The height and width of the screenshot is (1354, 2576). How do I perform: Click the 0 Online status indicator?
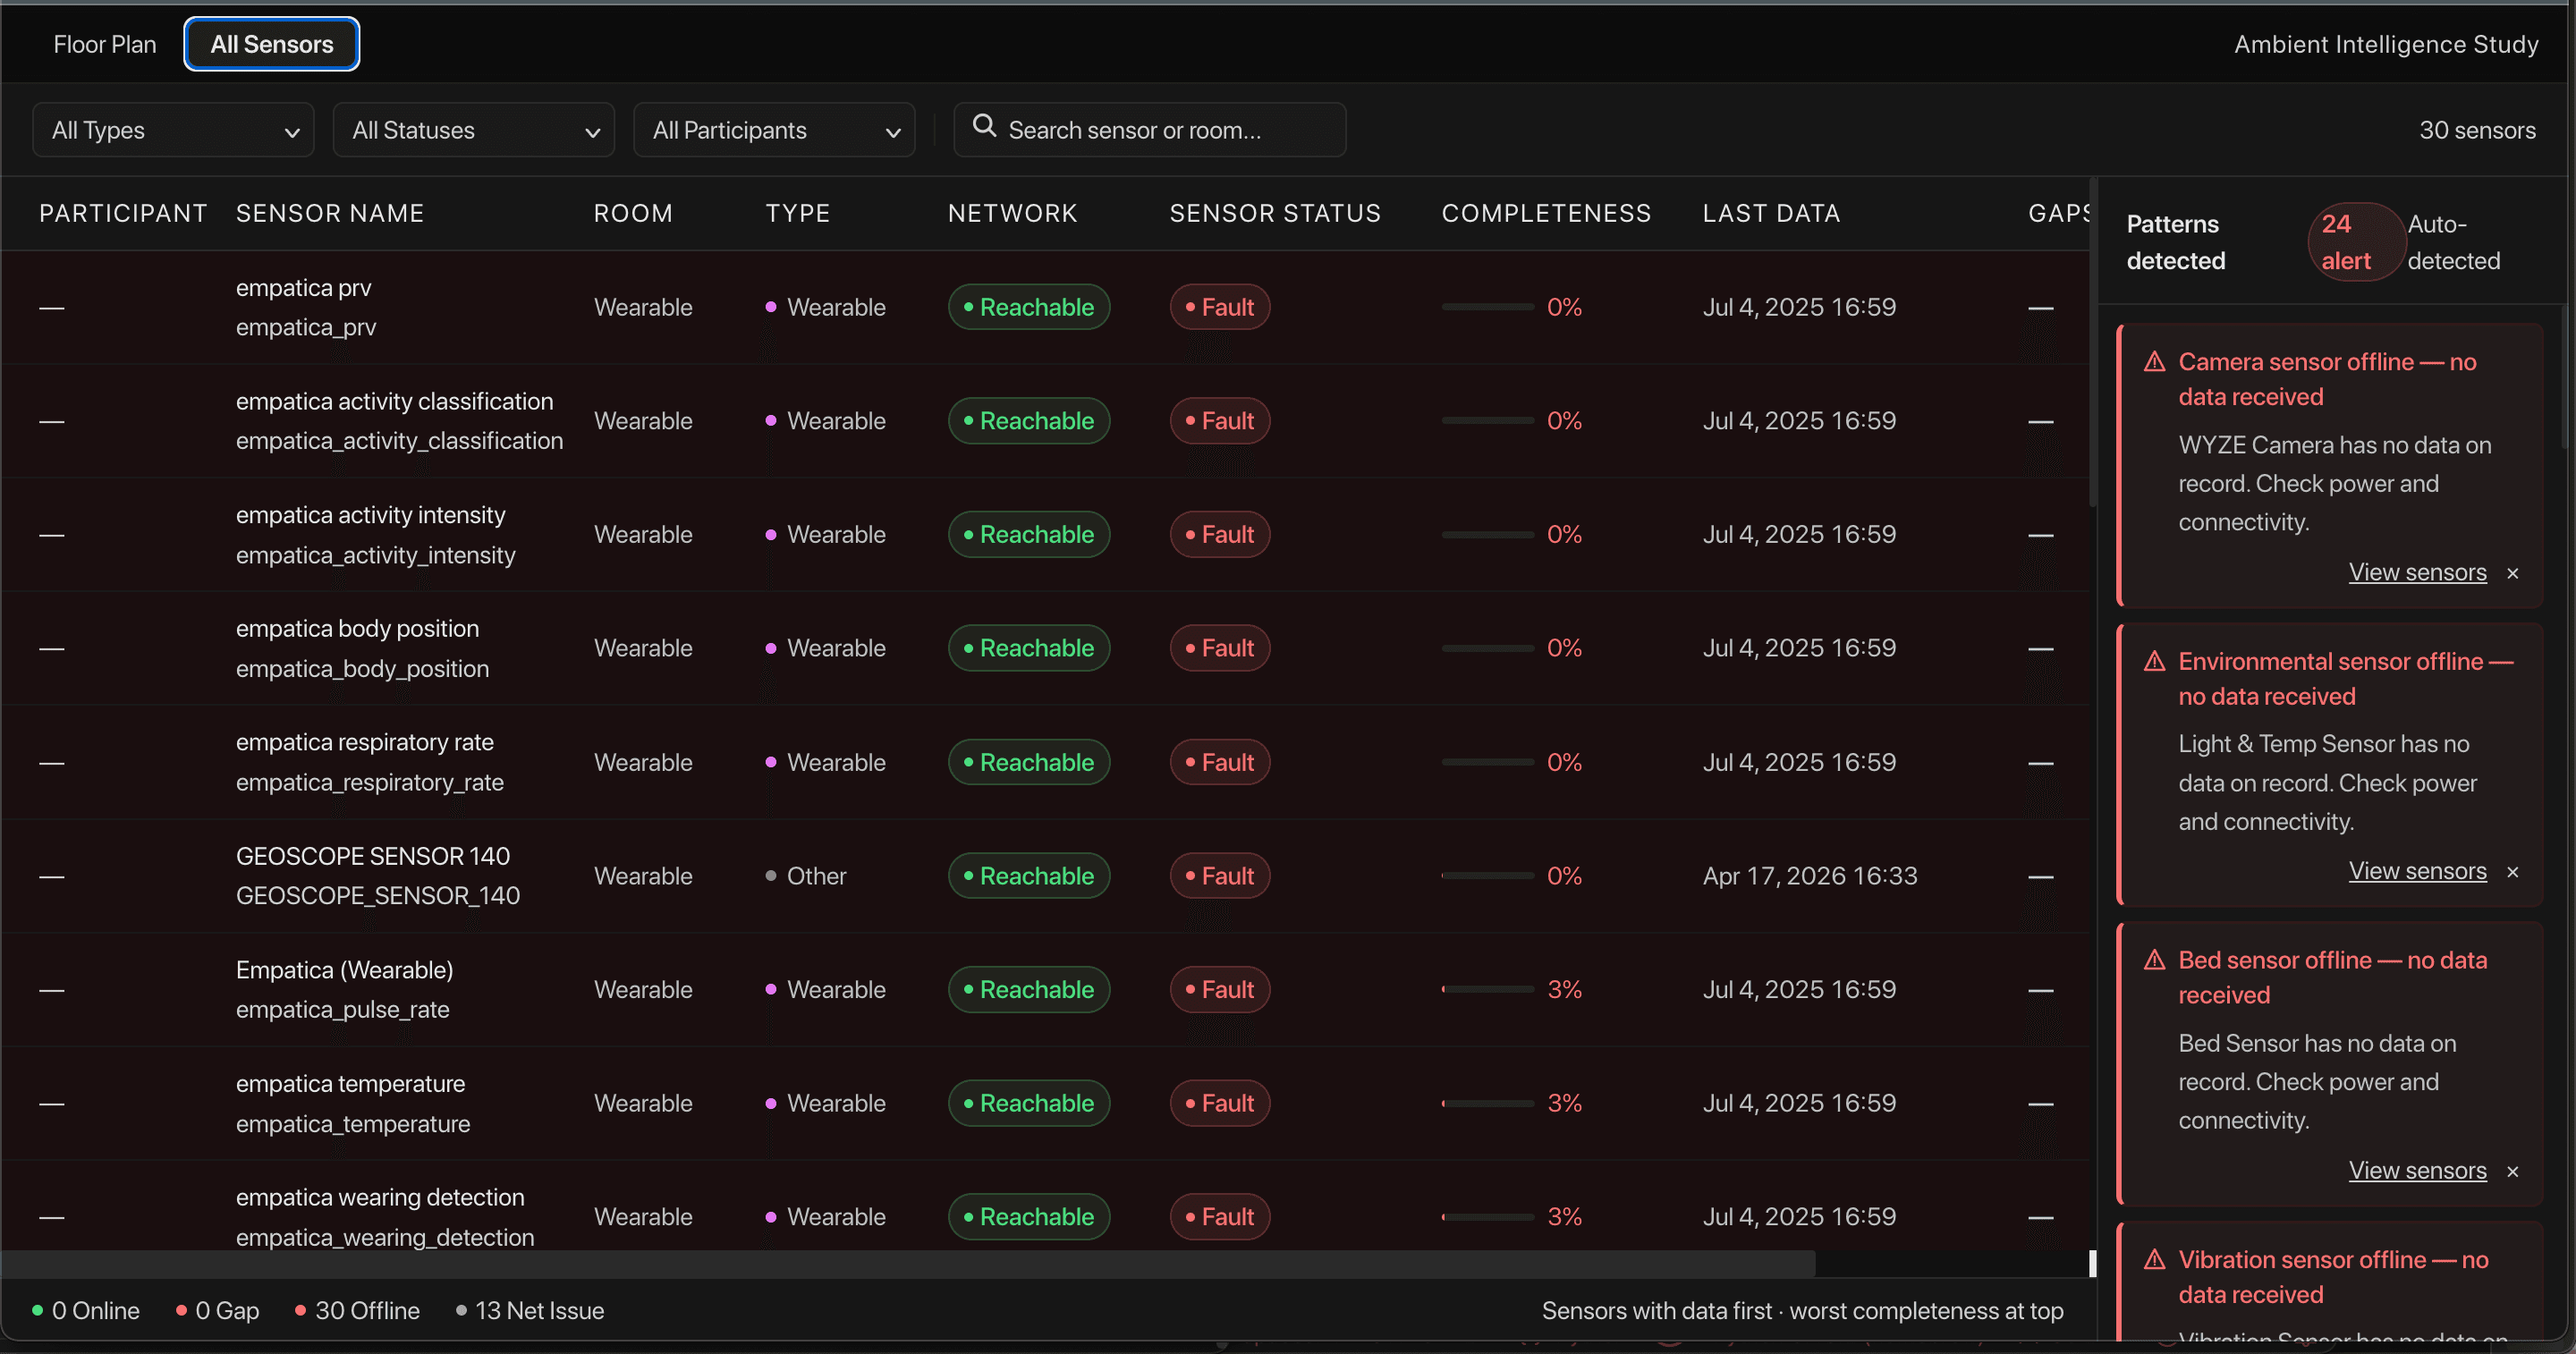[86, 1310]
